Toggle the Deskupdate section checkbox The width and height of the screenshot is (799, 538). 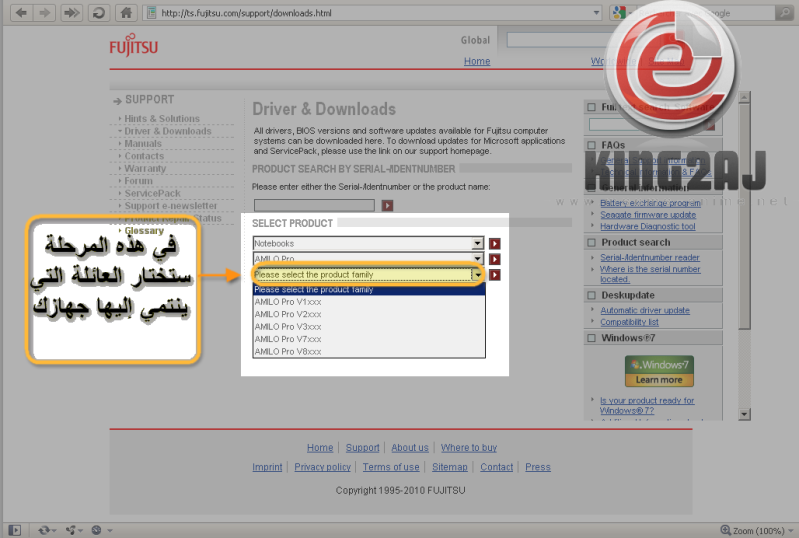[591, 296]
